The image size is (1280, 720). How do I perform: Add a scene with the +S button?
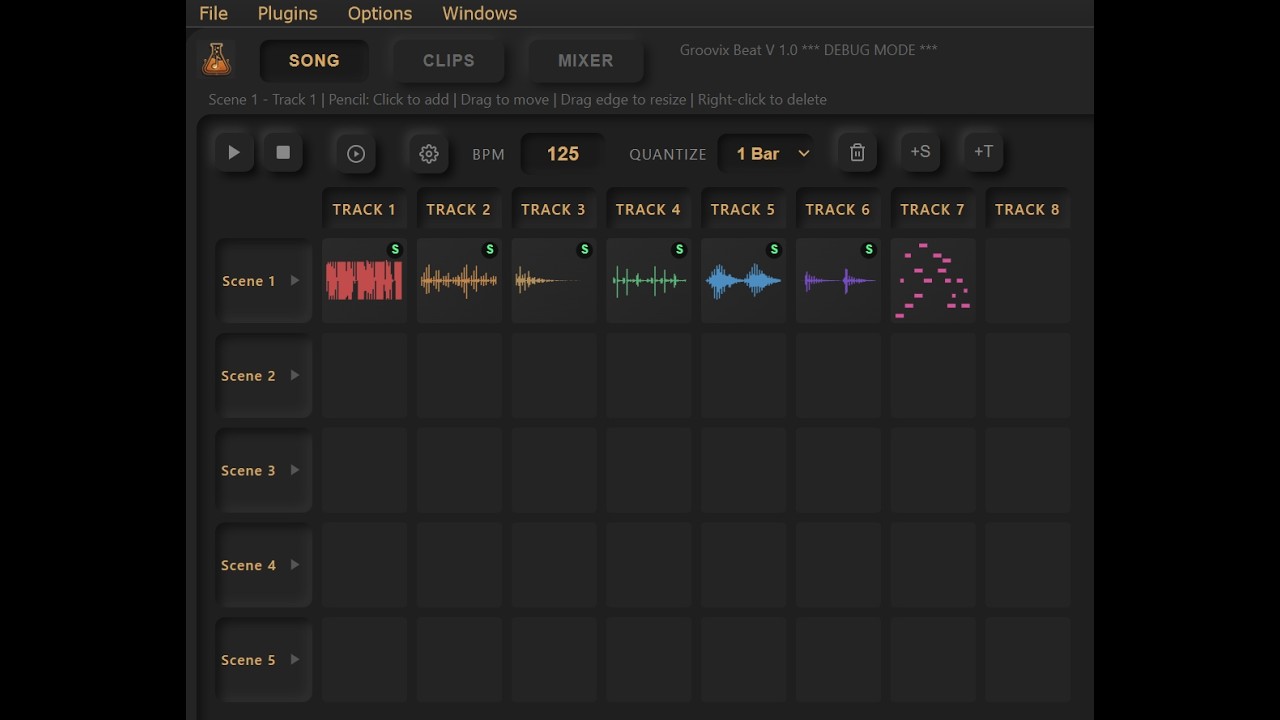click(920, 152)
